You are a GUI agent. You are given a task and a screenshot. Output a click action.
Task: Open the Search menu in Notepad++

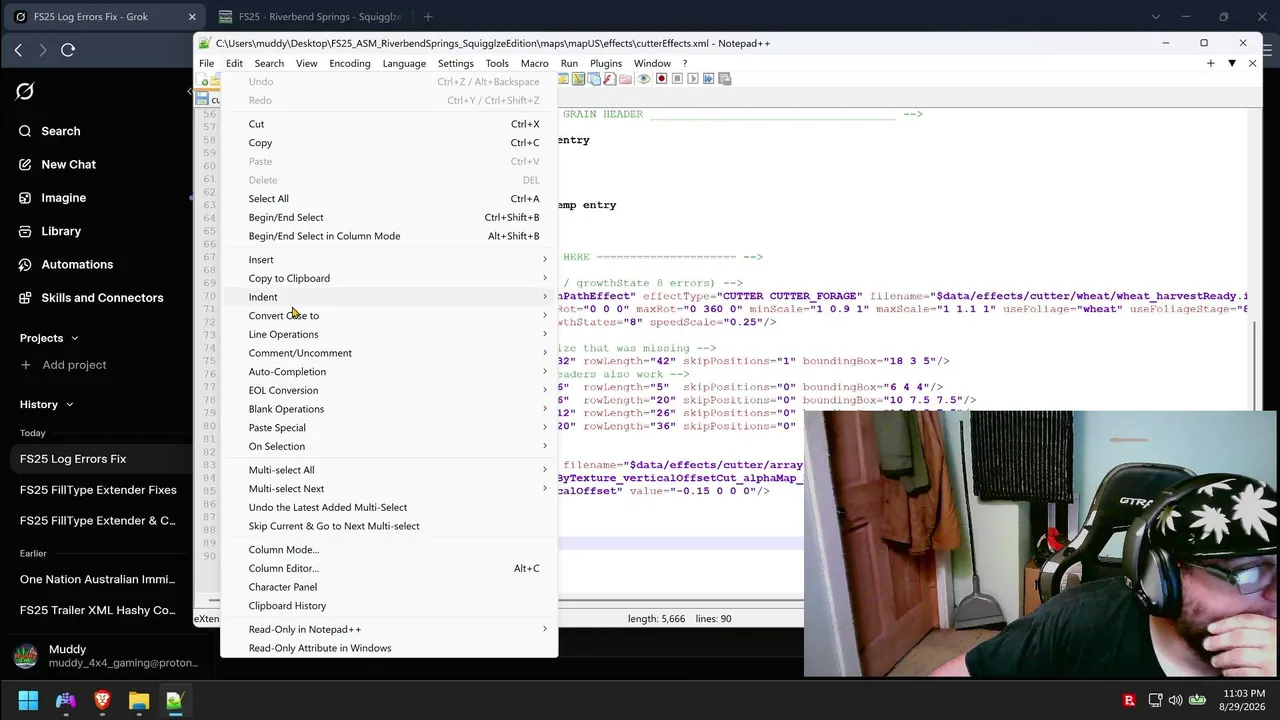[x=269, y=63]
